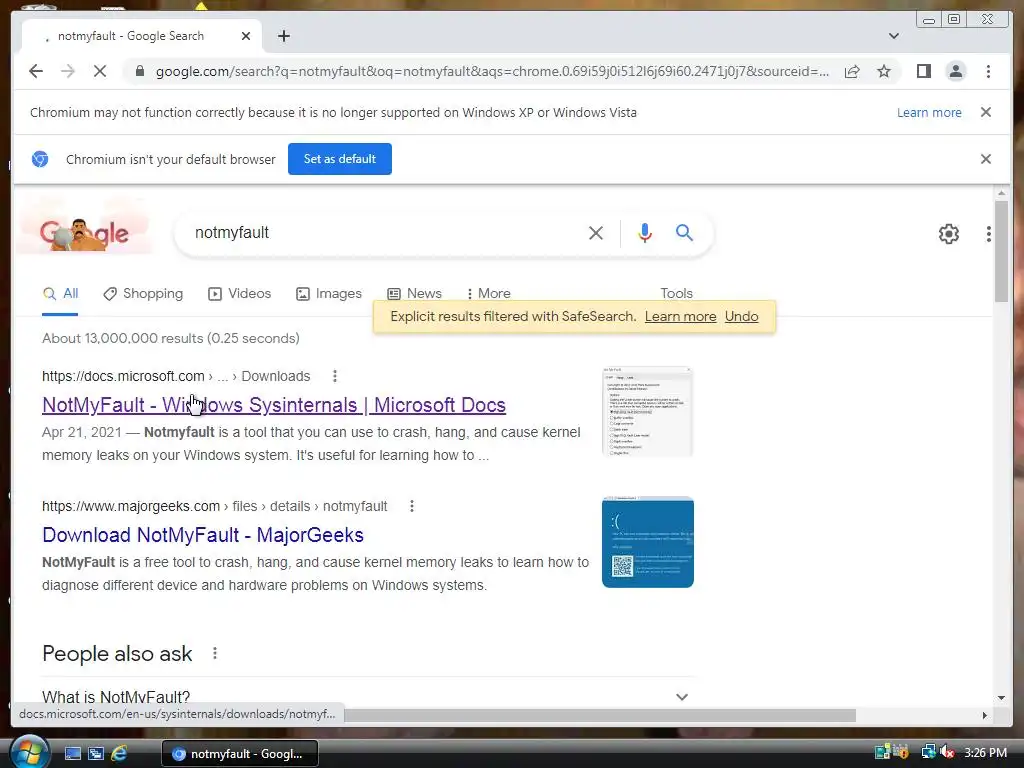Click the address bar URL
The width and height of the screenshot is (1024, 768).
pos(492,71)
